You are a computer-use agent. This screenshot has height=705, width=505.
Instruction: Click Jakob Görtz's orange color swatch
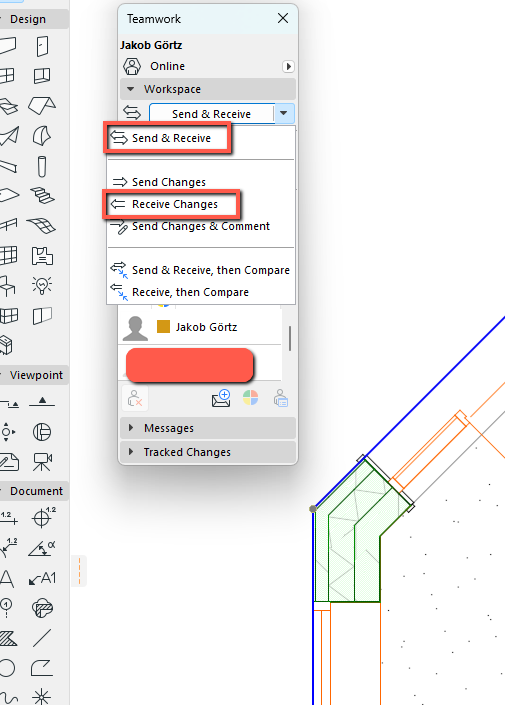pos(163,326)
